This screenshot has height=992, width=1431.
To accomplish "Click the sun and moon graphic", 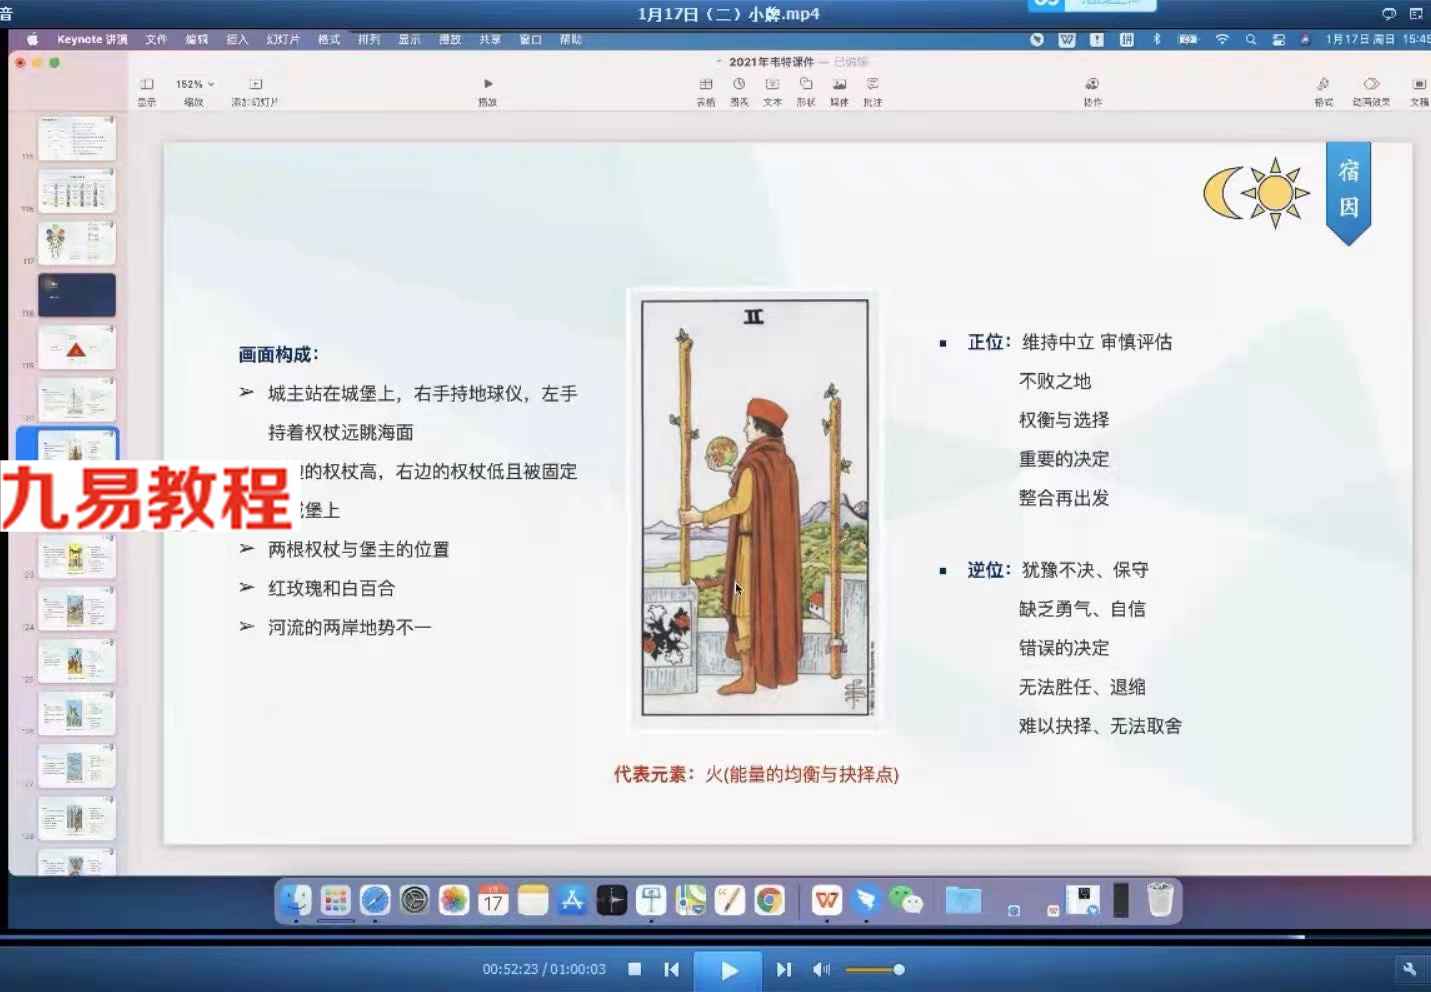I will point(1257,192).
